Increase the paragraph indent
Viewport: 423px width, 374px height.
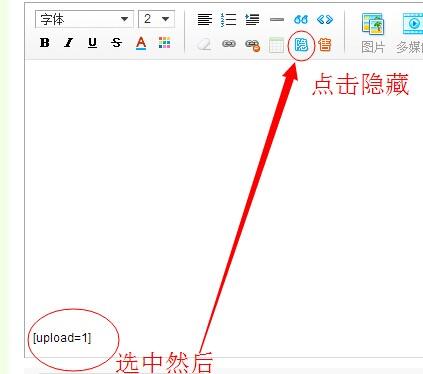pyautogui.click(x=252, y=19)
